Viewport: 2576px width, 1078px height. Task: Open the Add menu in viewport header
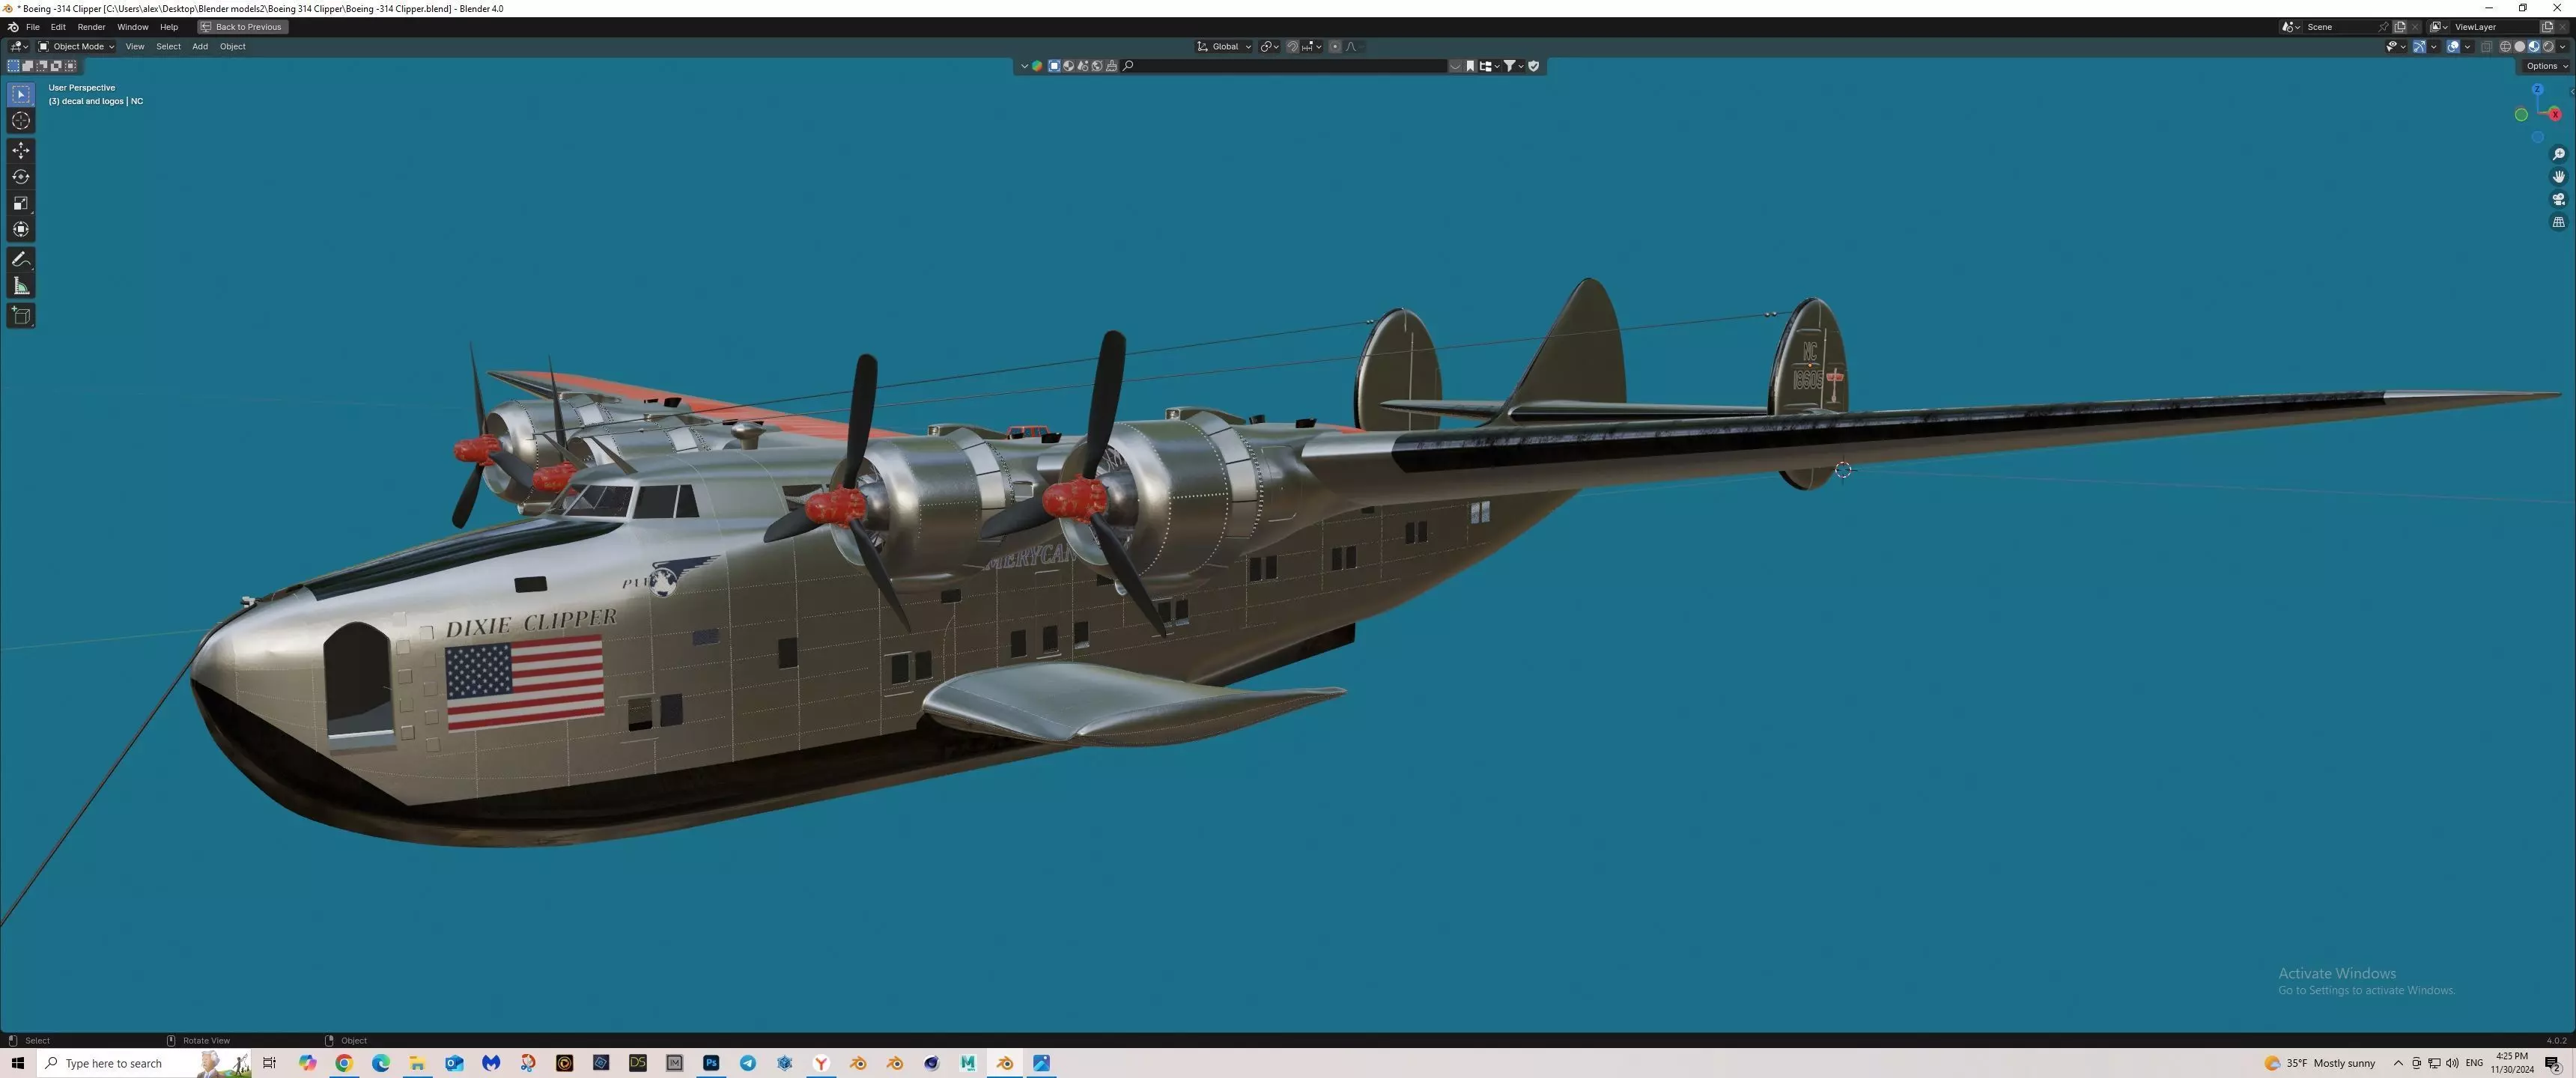200,46
